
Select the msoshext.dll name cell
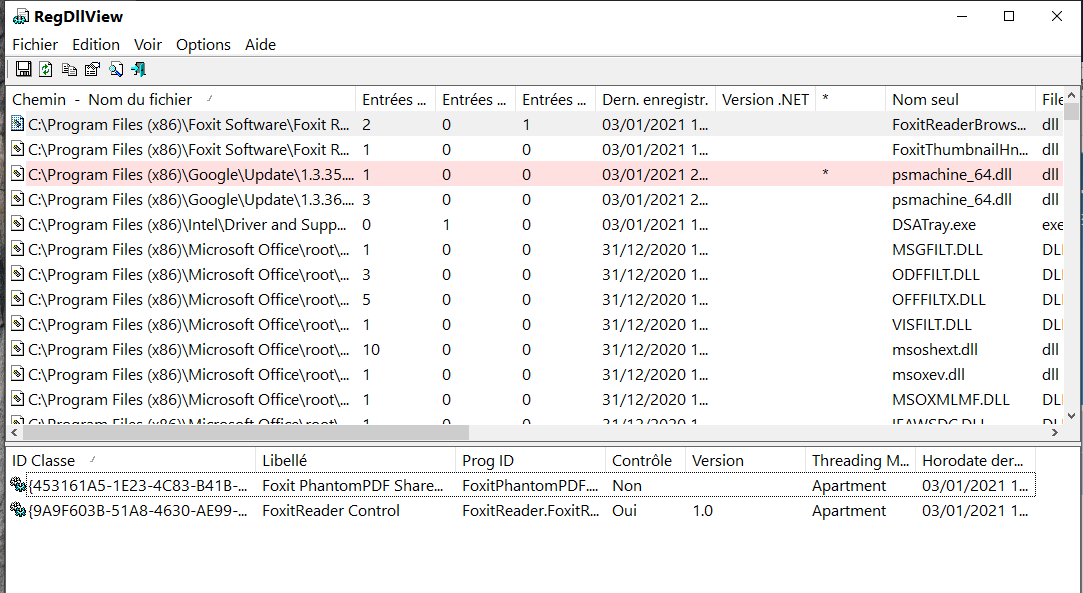tap(935, 349)
